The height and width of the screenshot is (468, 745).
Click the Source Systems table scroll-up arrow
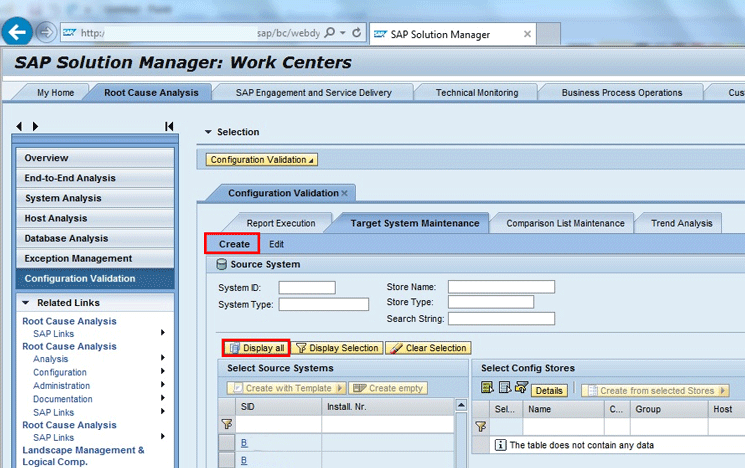click(461, 405)
